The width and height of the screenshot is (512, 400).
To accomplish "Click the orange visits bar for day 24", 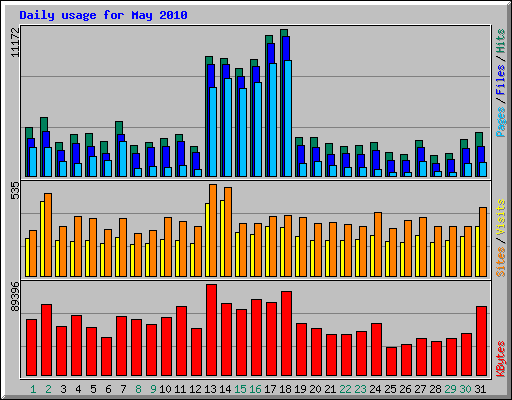I will pos(378,244).
